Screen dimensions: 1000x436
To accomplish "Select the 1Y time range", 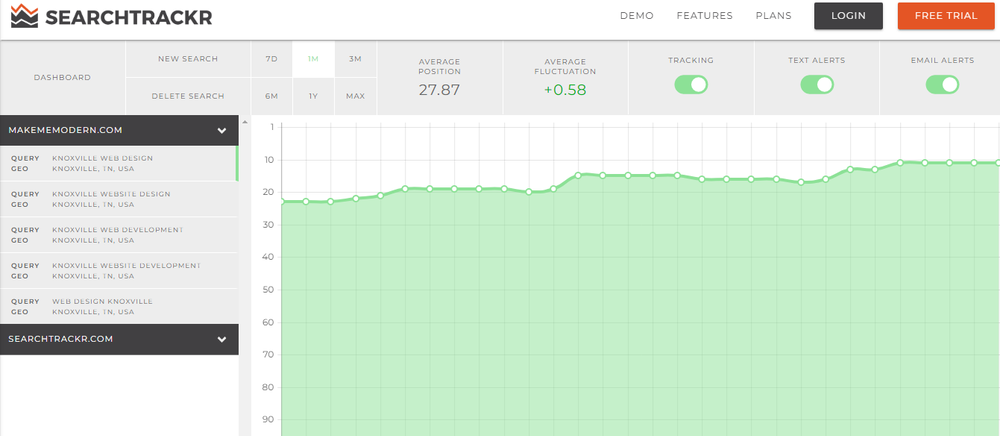I will pyautogui.click(x=313, y=96).
